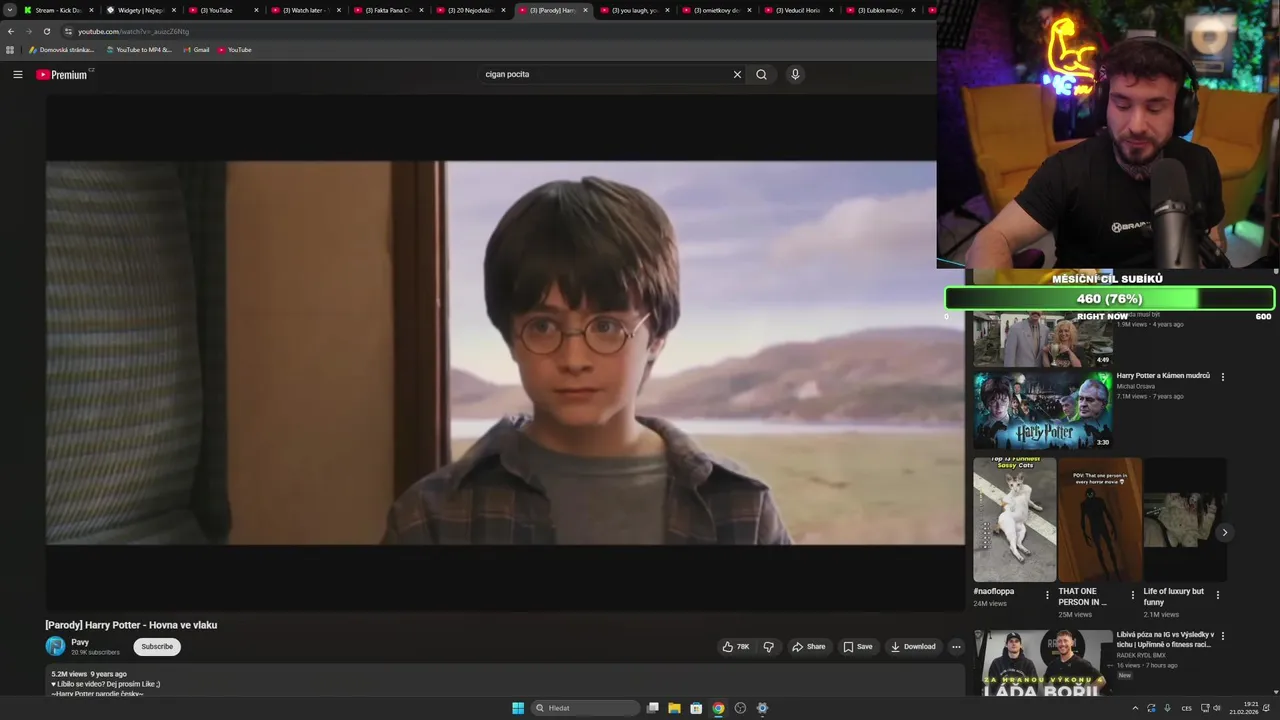Open Pavy channel name link

tap(80, 642)
